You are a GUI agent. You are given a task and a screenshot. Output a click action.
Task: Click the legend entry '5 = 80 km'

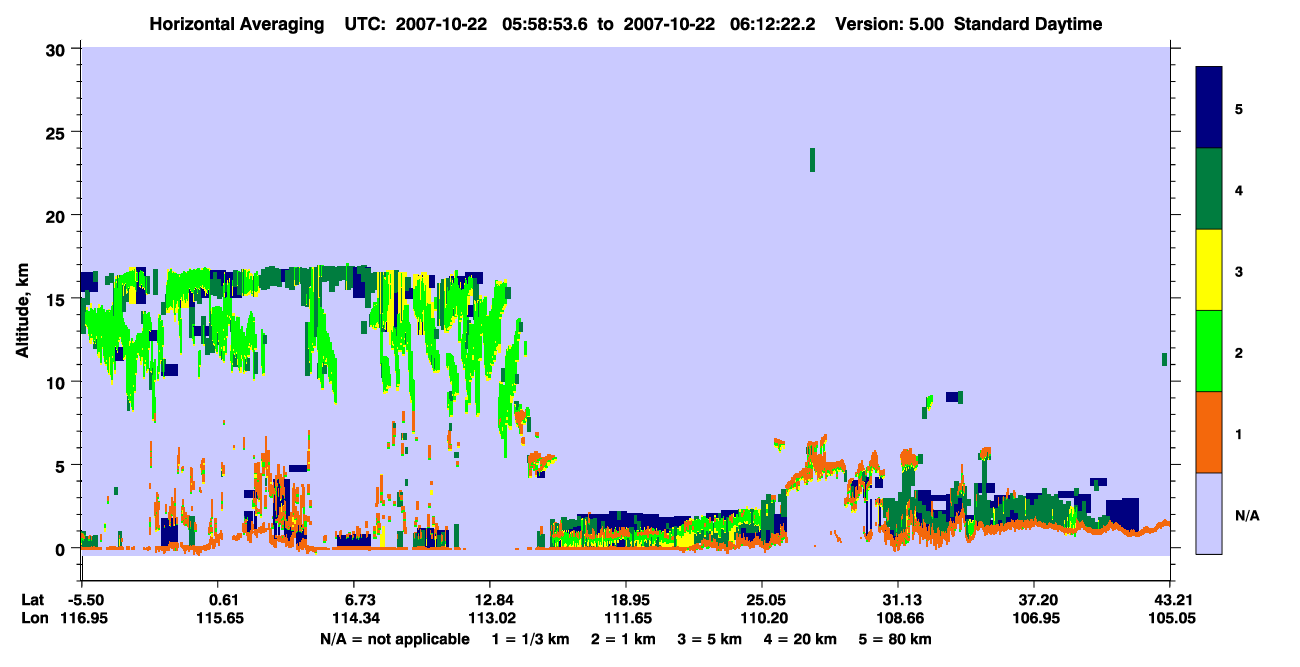pyautogui.click(x=893, y=638)
